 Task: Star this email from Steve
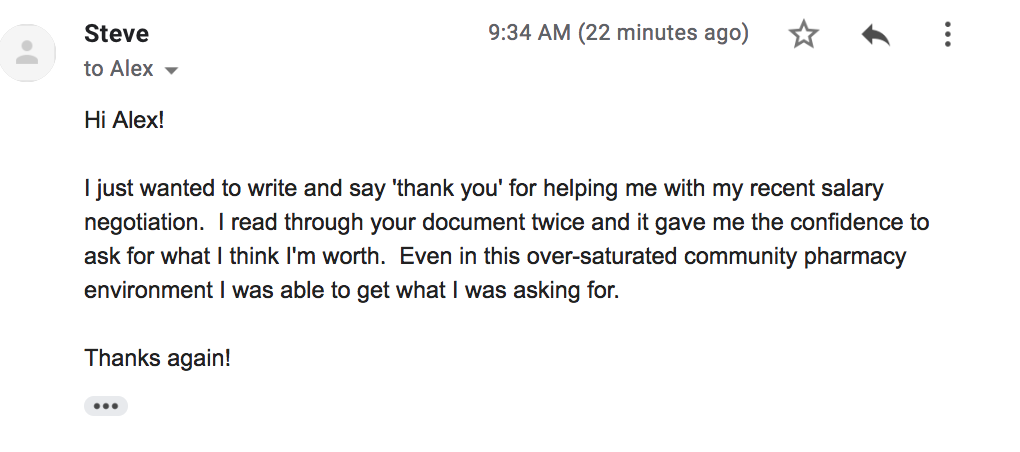coord(804,36)
